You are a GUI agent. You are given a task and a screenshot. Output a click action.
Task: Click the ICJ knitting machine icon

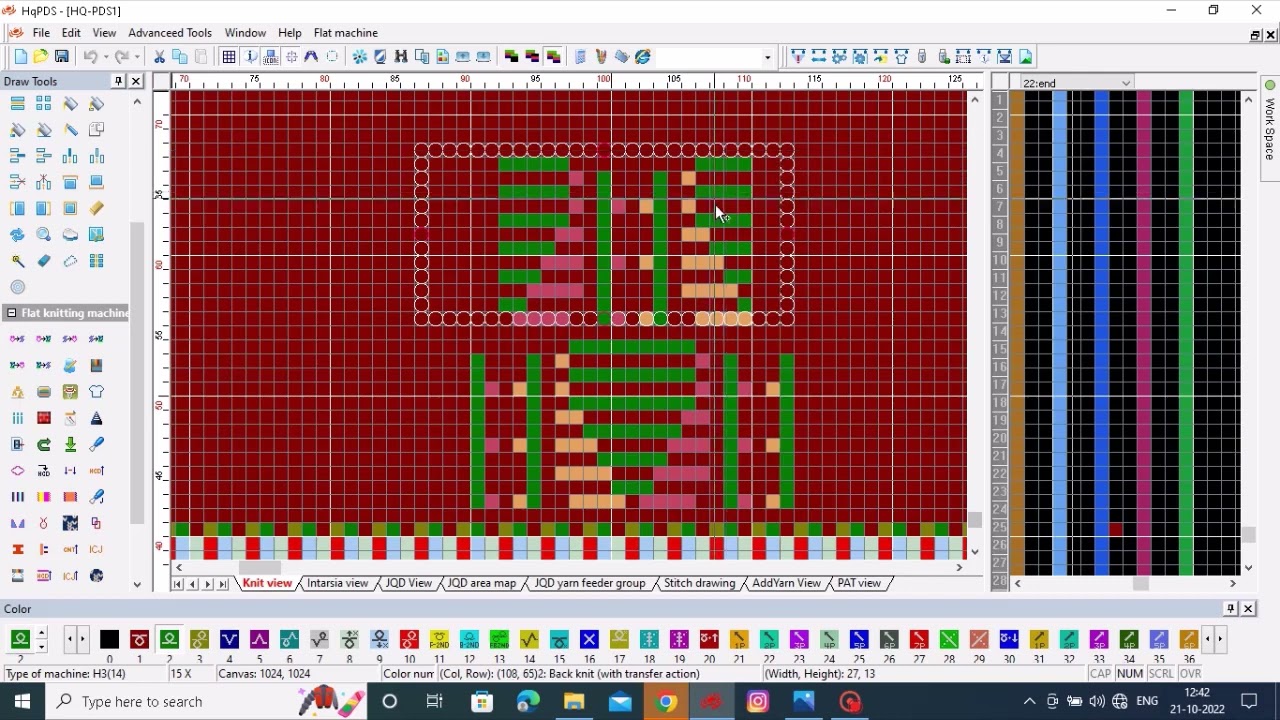(96, 549)
